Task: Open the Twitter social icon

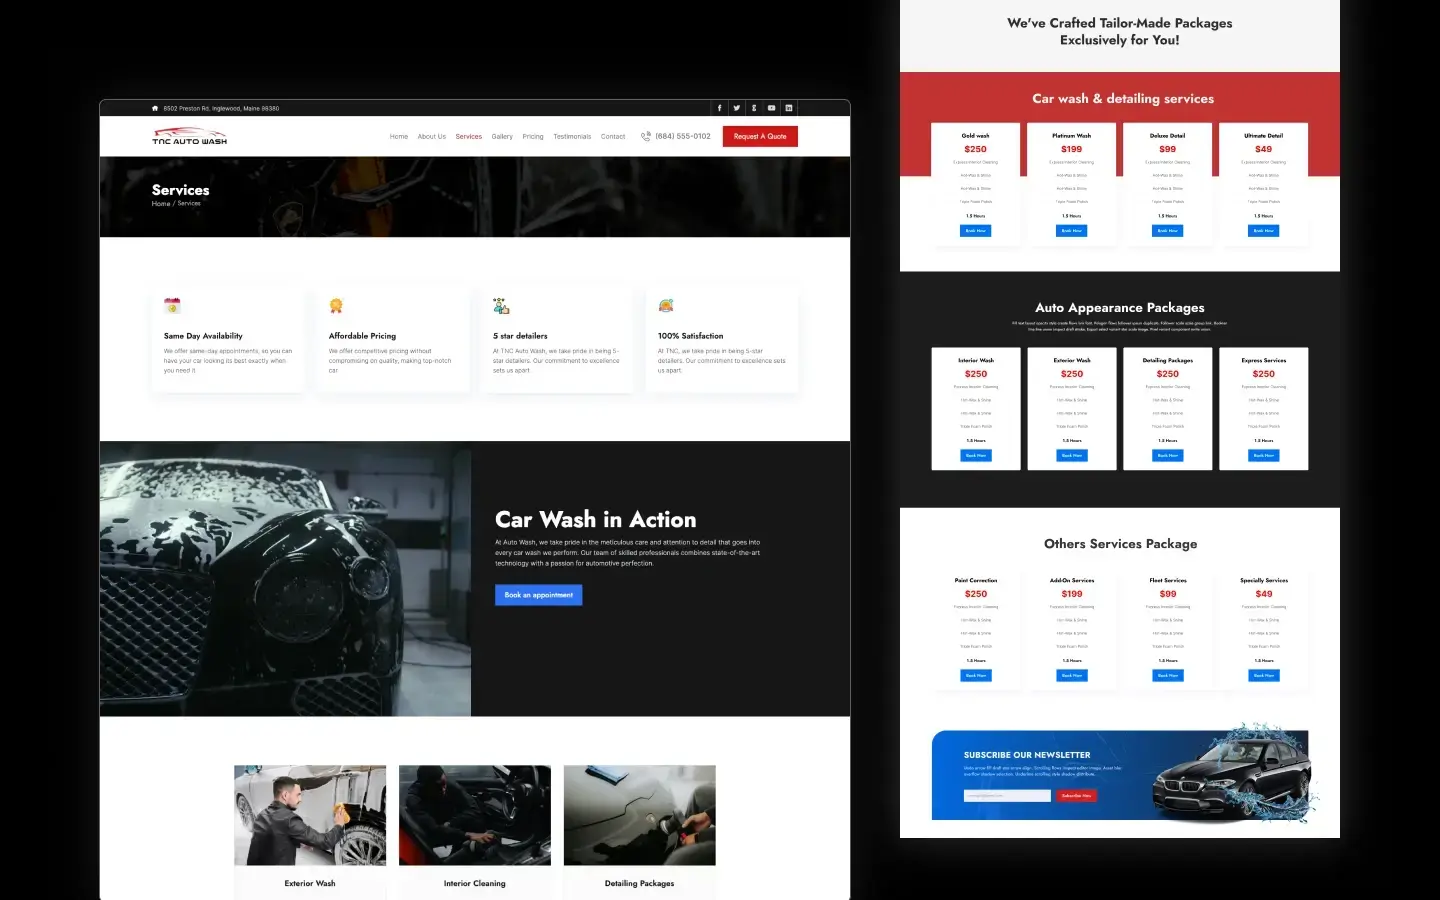Action: click(x=737, y=108)
